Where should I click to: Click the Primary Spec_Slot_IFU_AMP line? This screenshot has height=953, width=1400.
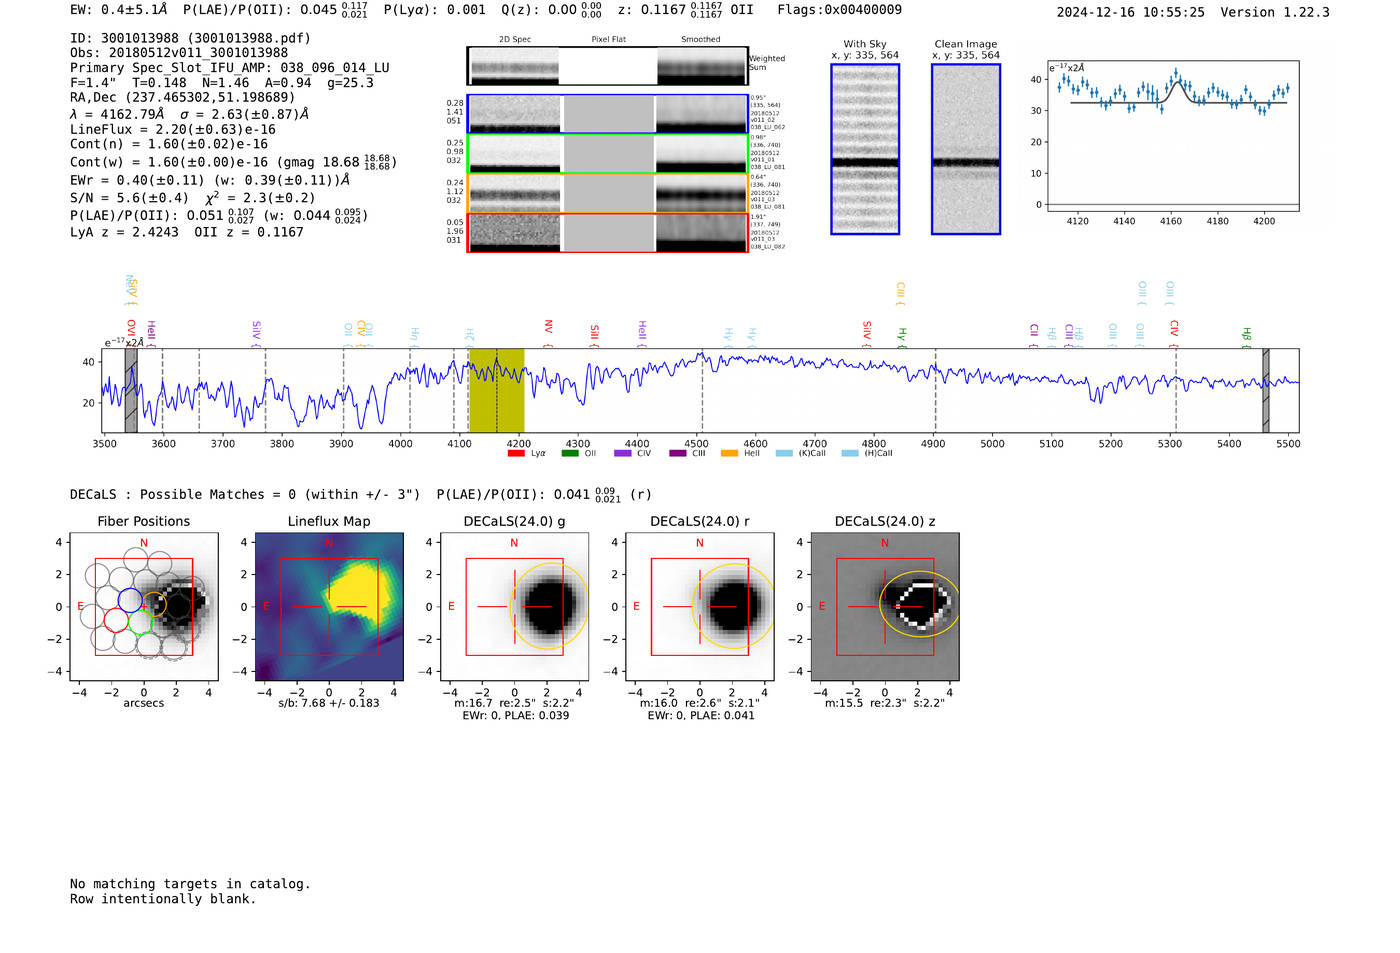(x=230, y=68)
